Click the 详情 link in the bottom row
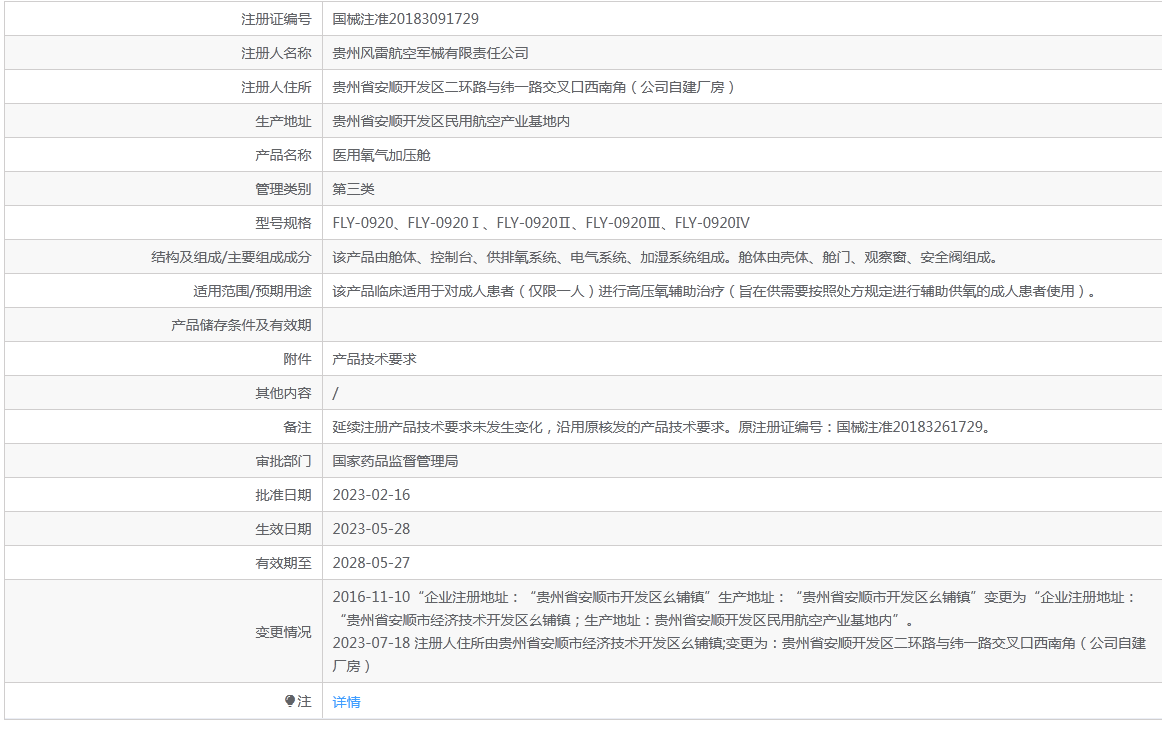This screenshot has height=732, width=1162. pyautogui.click(x=346, y=702)
